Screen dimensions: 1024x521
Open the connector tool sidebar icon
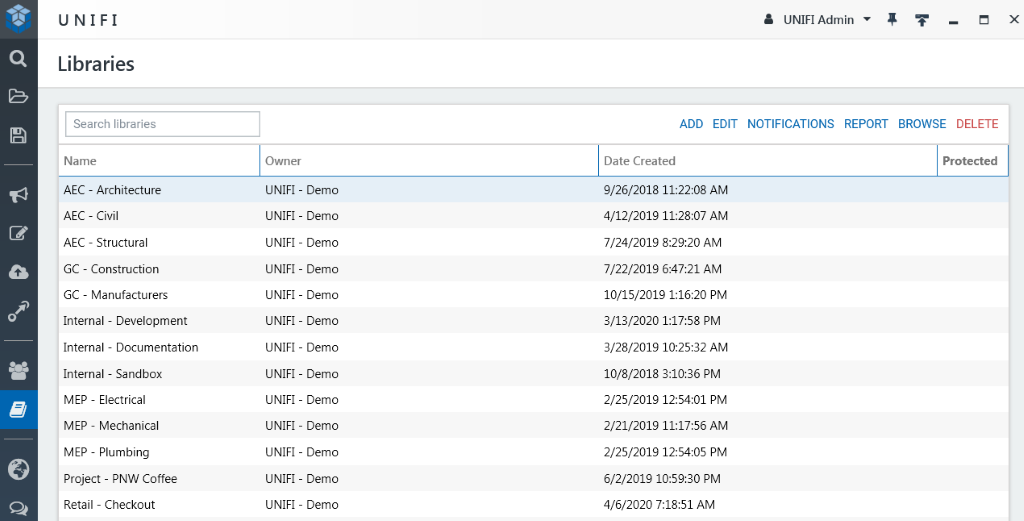pos(18,311)
